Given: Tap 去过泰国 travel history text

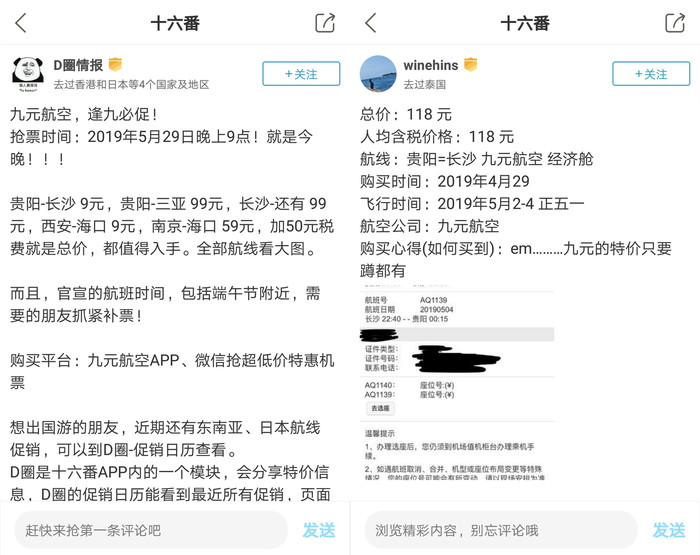Looking at the screenshot, I should click(x=425, y=84).
